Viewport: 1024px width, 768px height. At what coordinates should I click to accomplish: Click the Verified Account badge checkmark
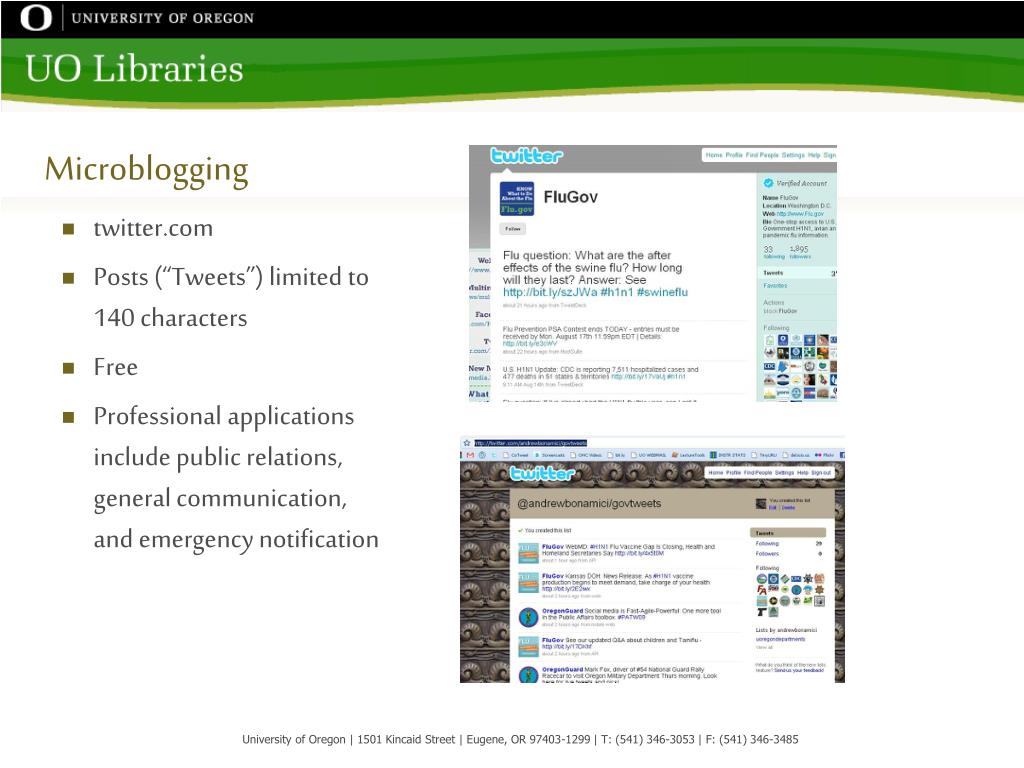[768, 183]
